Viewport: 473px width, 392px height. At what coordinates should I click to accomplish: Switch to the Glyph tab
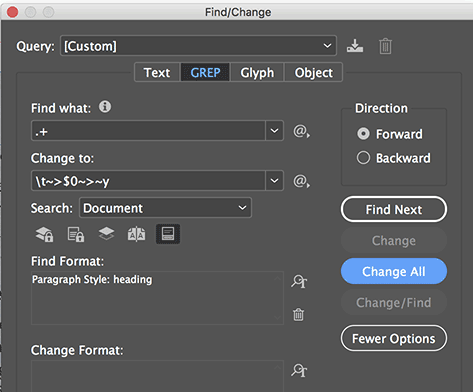pyautogui.click(x=257, y=72)
